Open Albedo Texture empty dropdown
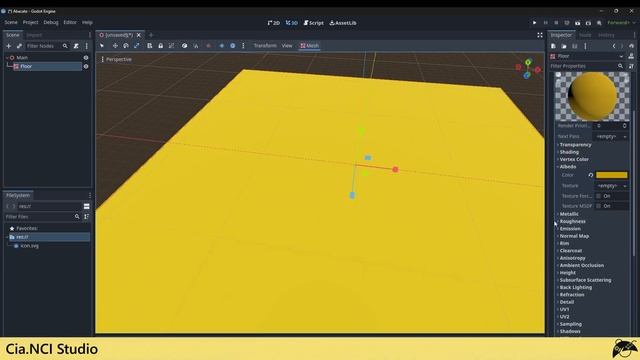The image size is (640, 360). tap(611, 186)
